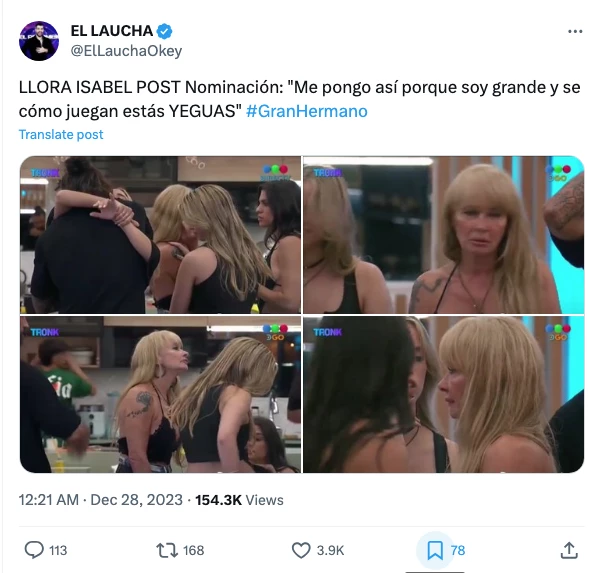Open the three-dot more options menu
Image resolution: width=589 pixels, height=573 pixels.
(575, 32)
